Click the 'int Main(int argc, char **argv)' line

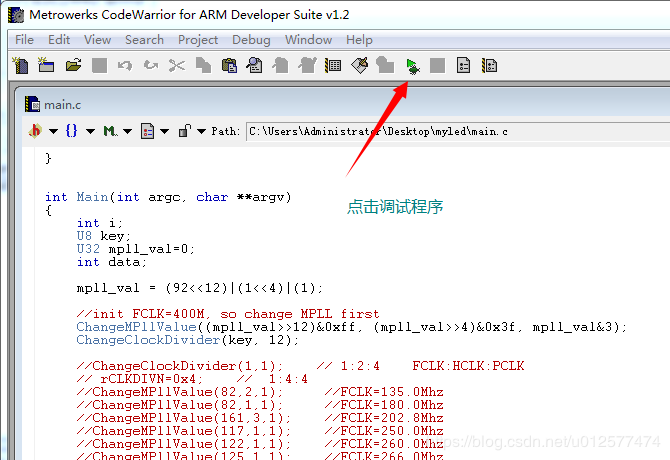tap(168, 197)
